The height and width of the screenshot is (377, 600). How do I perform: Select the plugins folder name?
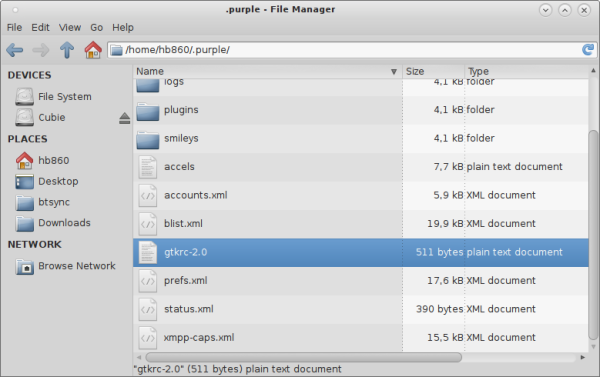pyautogui.click(x=181, y=110)
